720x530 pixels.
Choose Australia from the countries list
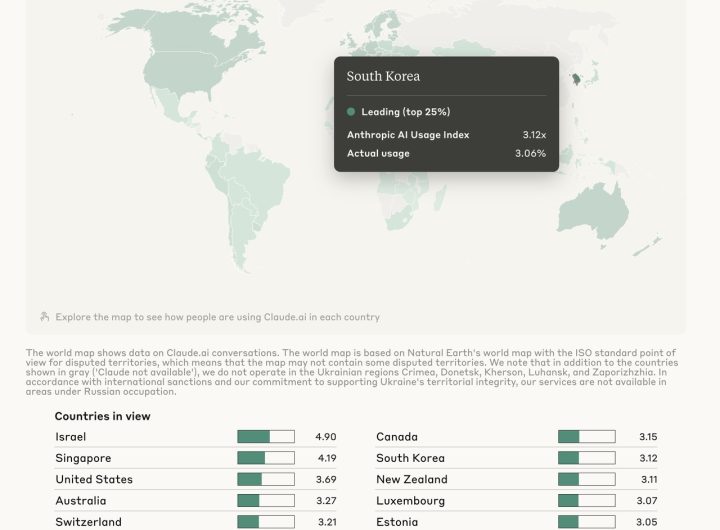coord(80,501)
